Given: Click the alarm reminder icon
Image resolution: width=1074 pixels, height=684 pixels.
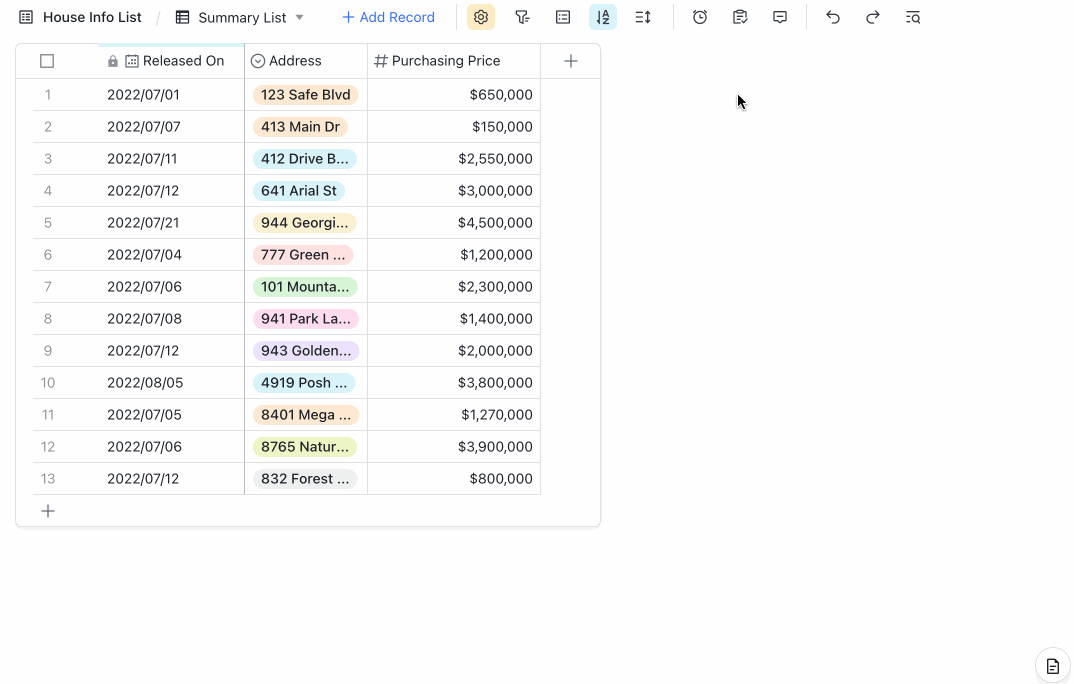Looking at the screenshot, I should click(700, 17).
